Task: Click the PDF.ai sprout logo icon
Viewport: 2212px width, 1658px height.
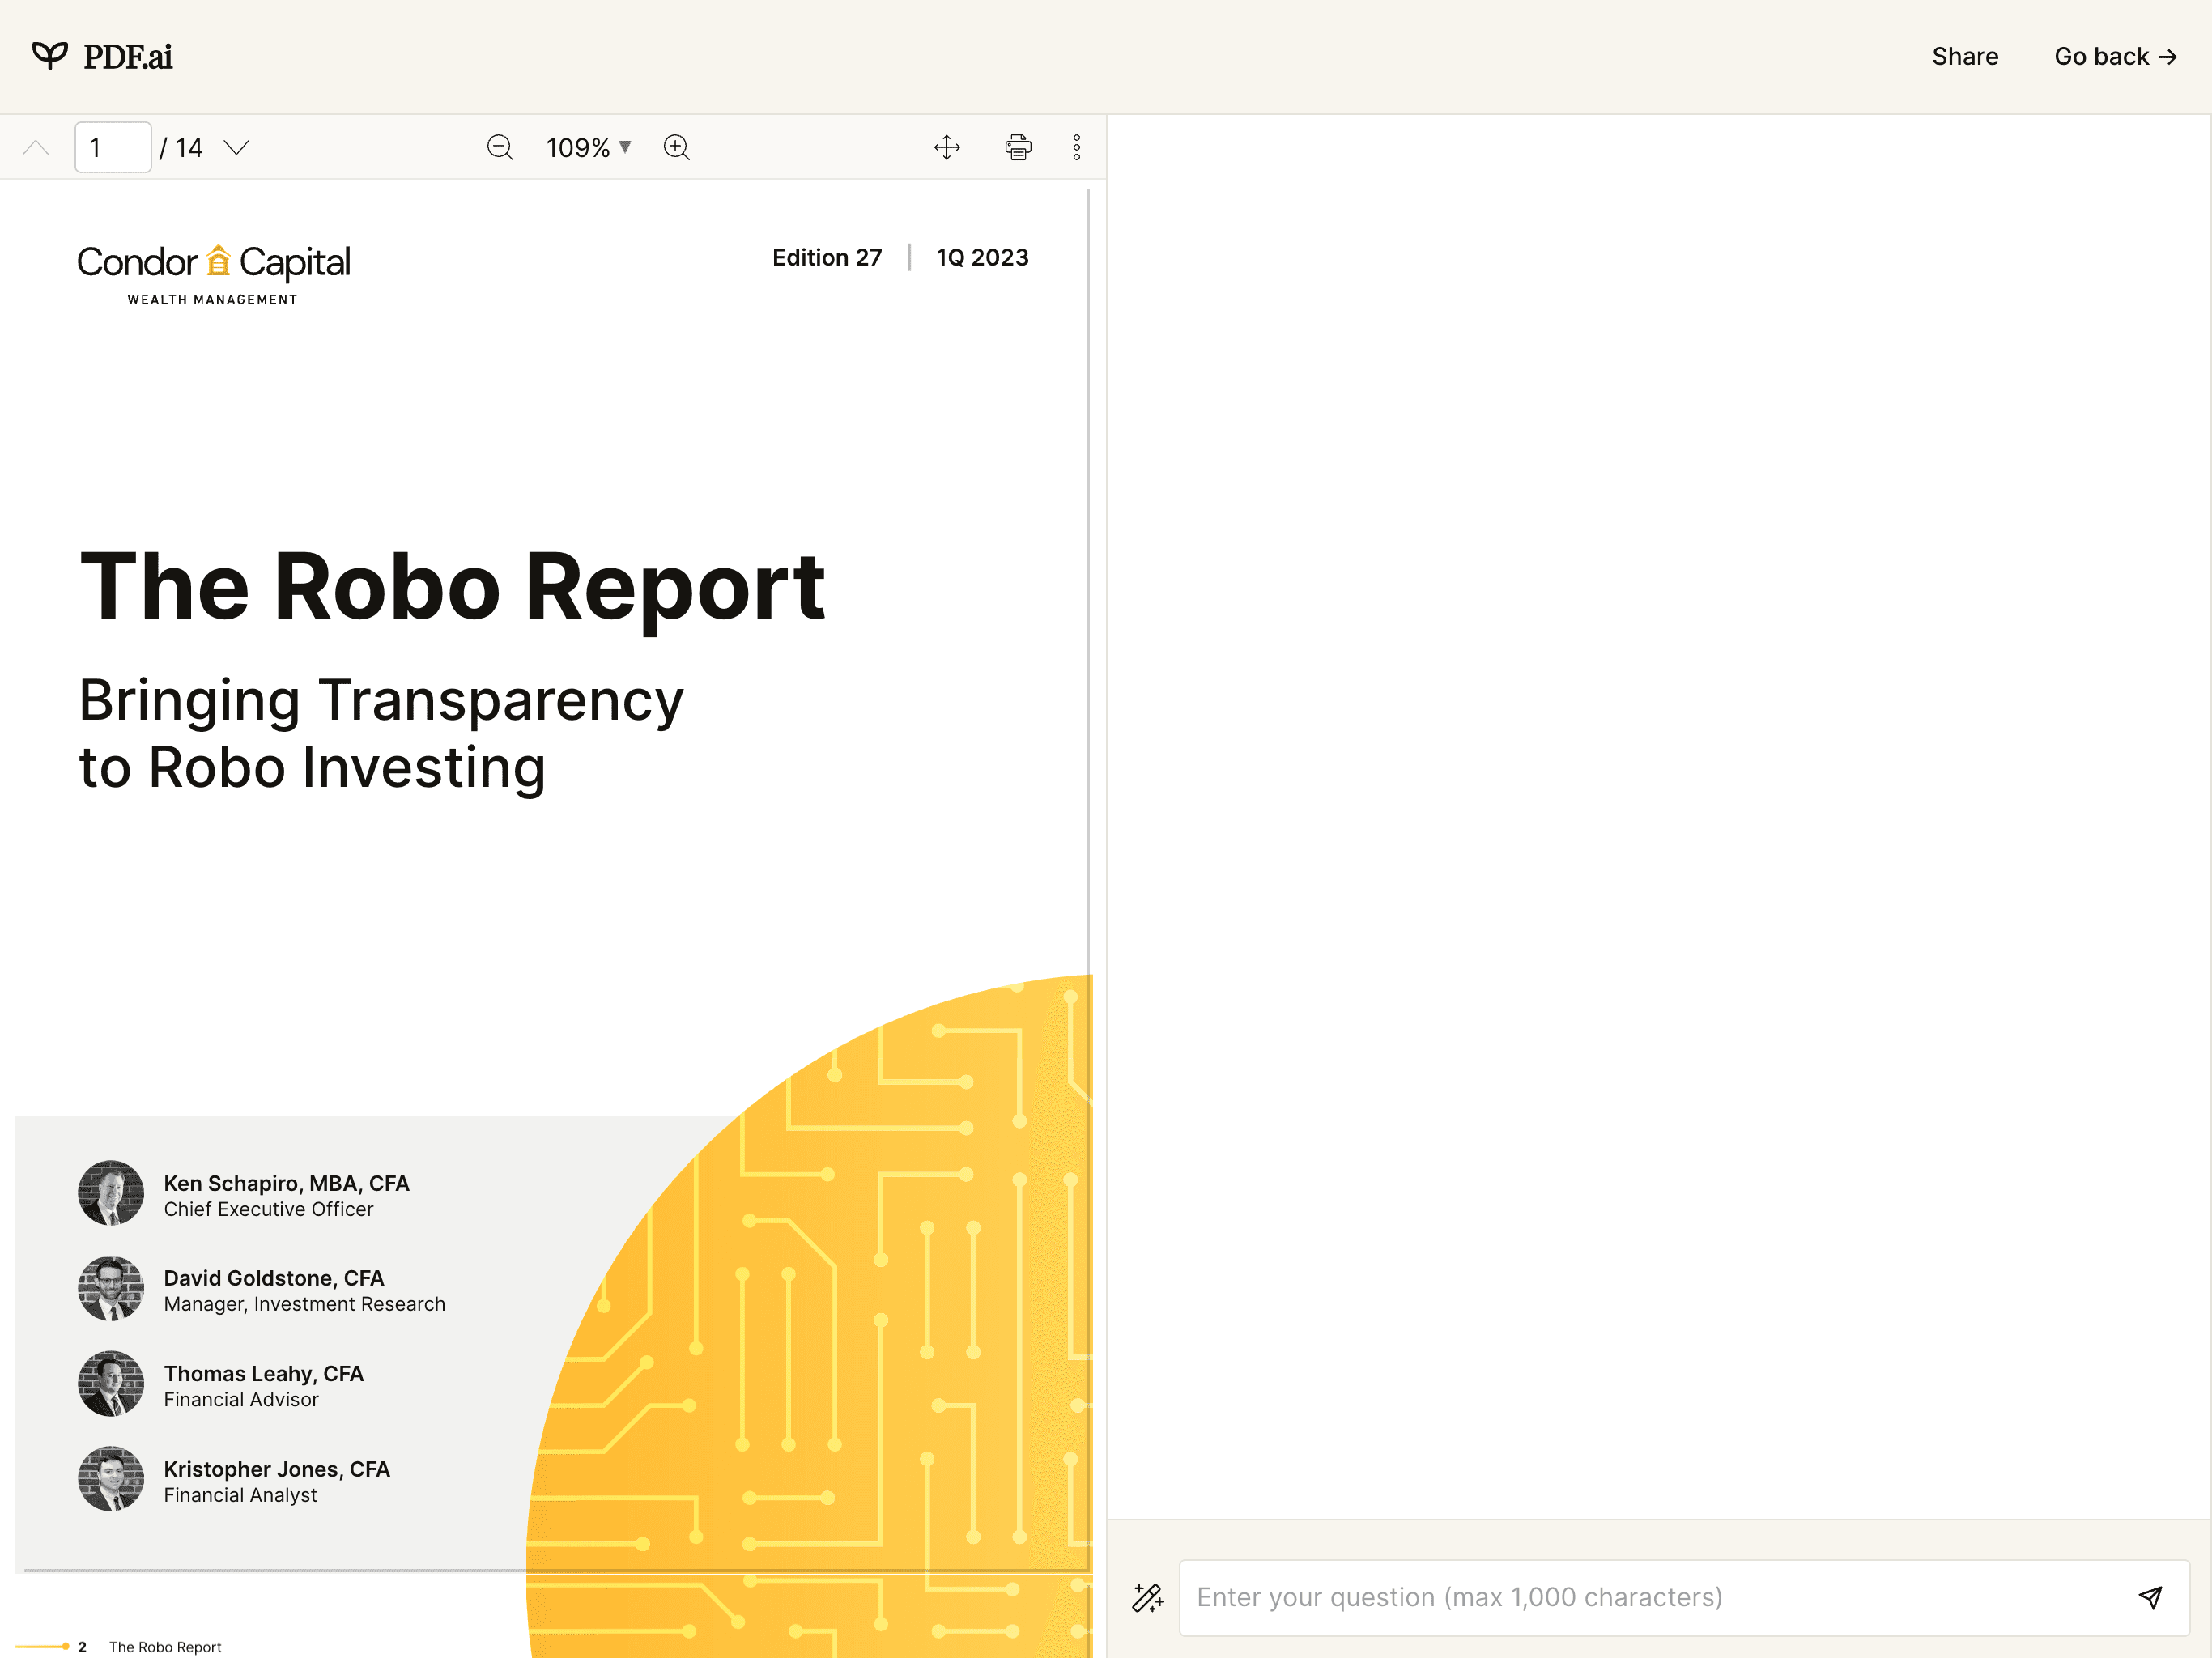Action: pos(49,56)
